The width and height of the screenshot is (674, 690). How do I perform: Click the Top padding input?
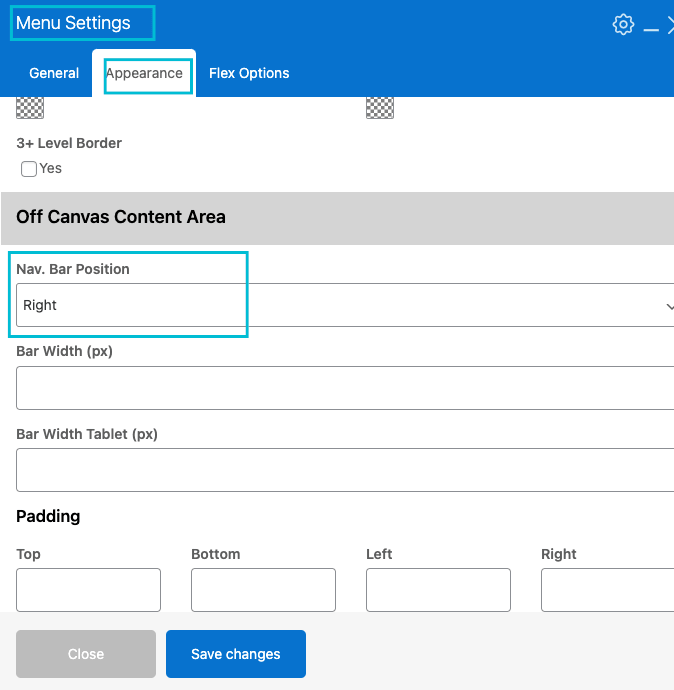click(88, 590)
